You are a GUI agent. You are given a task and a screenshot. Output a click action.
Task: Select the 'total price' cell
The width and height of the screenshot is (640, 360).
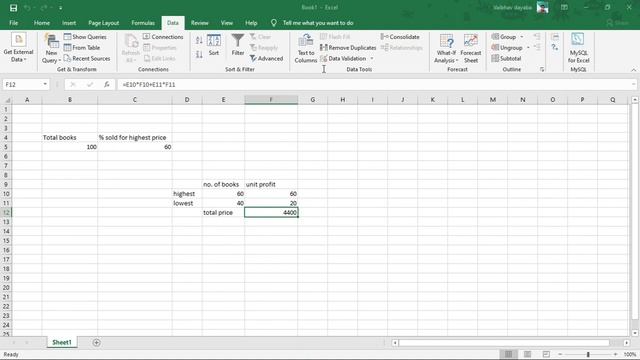(223, 213)
